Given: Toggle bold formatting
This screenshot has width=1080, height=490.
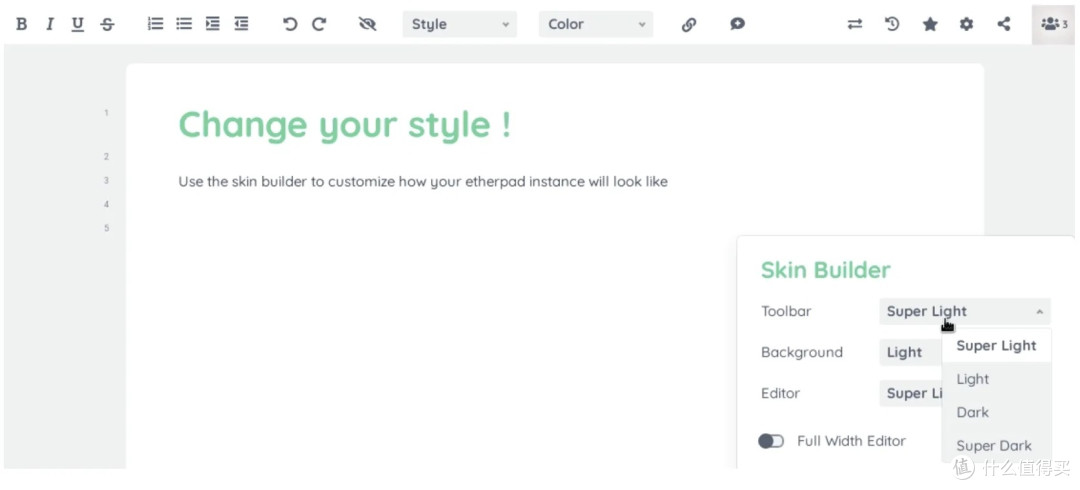Looking at the screenshot, I should click(22, 24).
